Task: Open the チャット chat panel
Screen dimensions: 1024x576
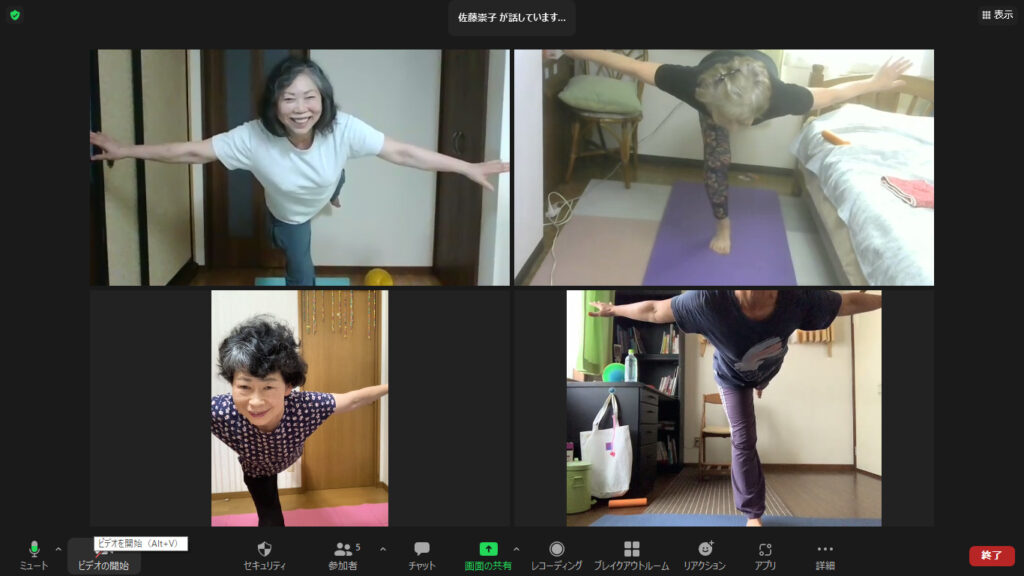Action: 422,555
